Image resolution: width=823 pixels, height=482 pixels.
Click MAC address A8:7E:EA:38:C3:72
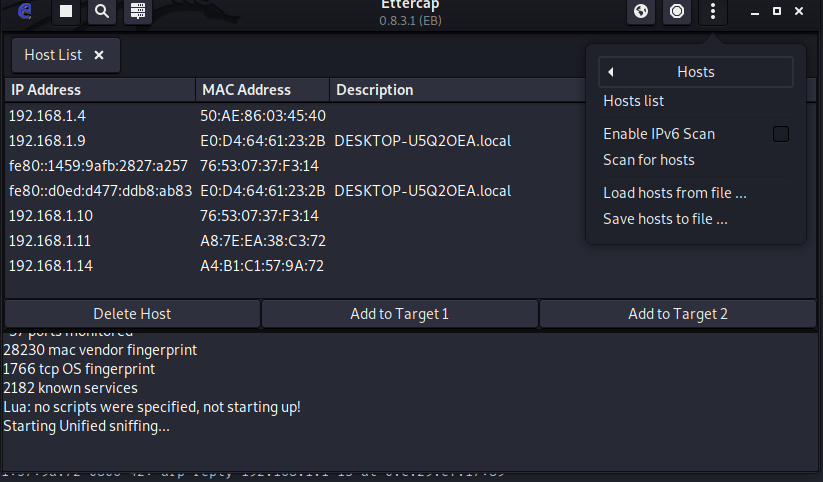click(x=263, y=241)
